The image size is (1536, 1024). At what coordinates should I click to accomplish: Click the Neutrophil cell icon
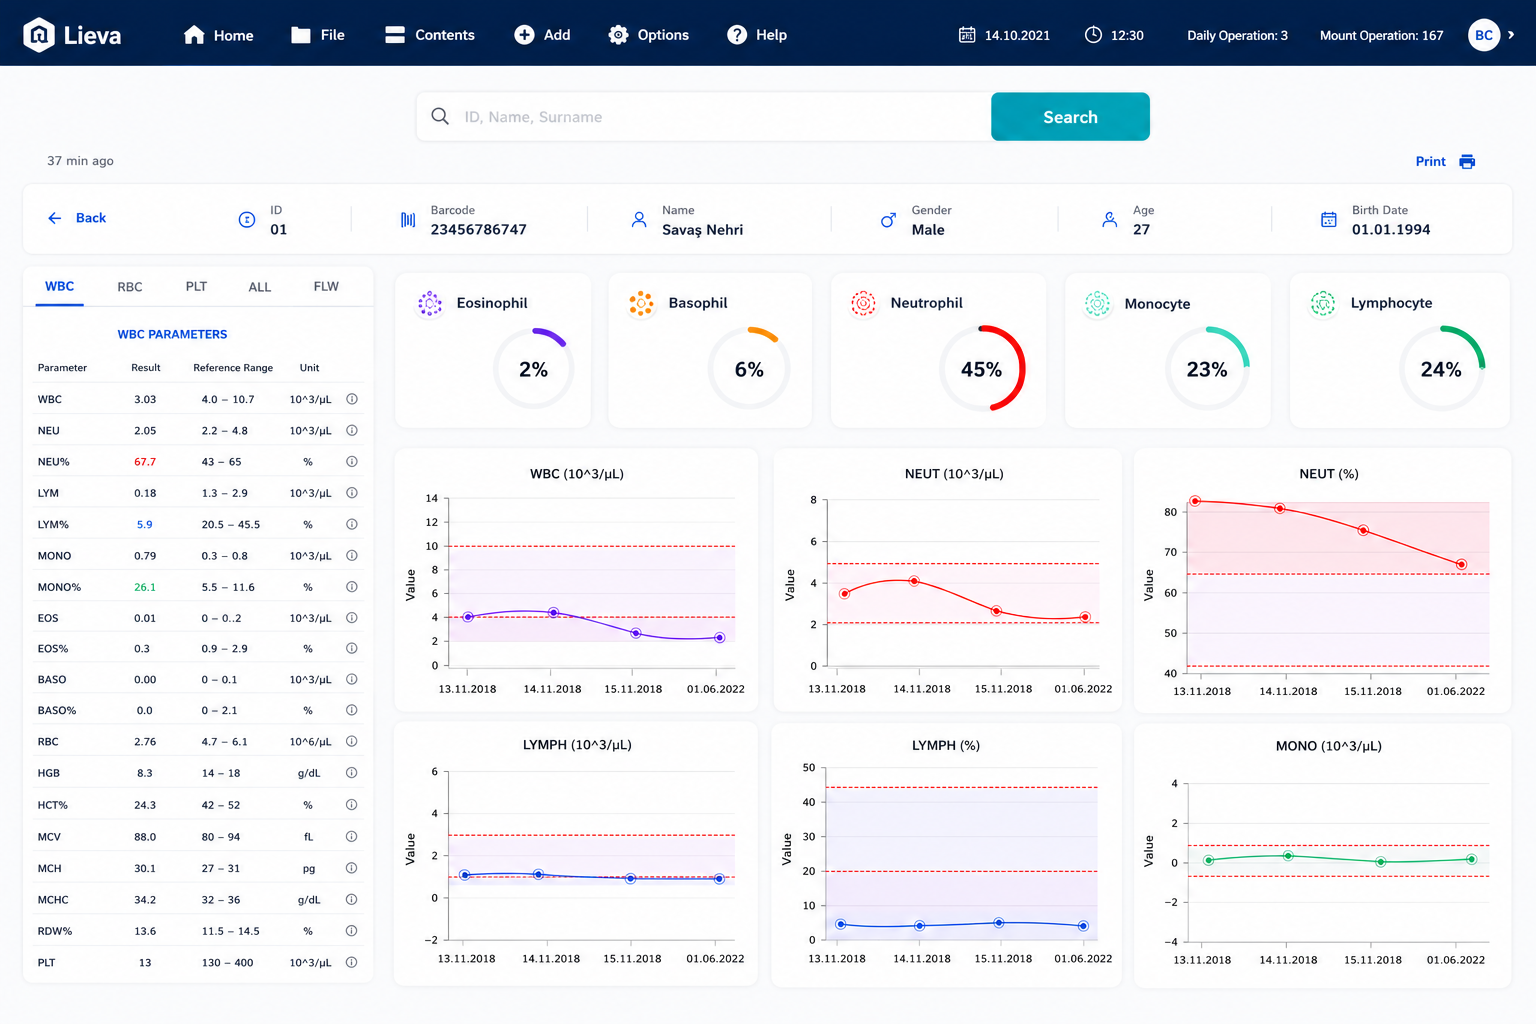(x=863, y=303)
